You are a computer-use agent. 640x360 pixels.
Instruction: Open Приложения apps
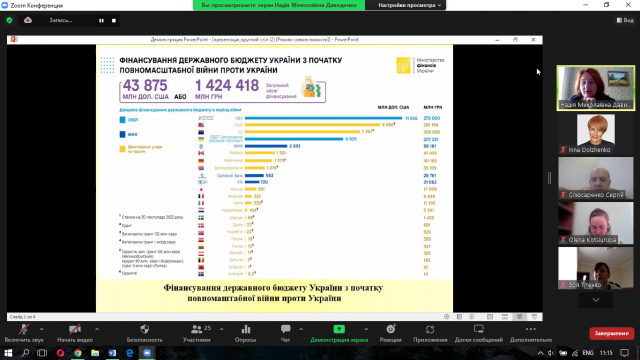[430, 333]
